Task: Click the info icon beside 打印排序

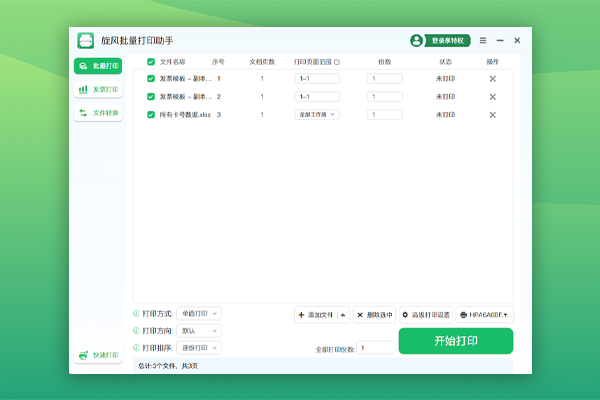Action: click(136, 348)
